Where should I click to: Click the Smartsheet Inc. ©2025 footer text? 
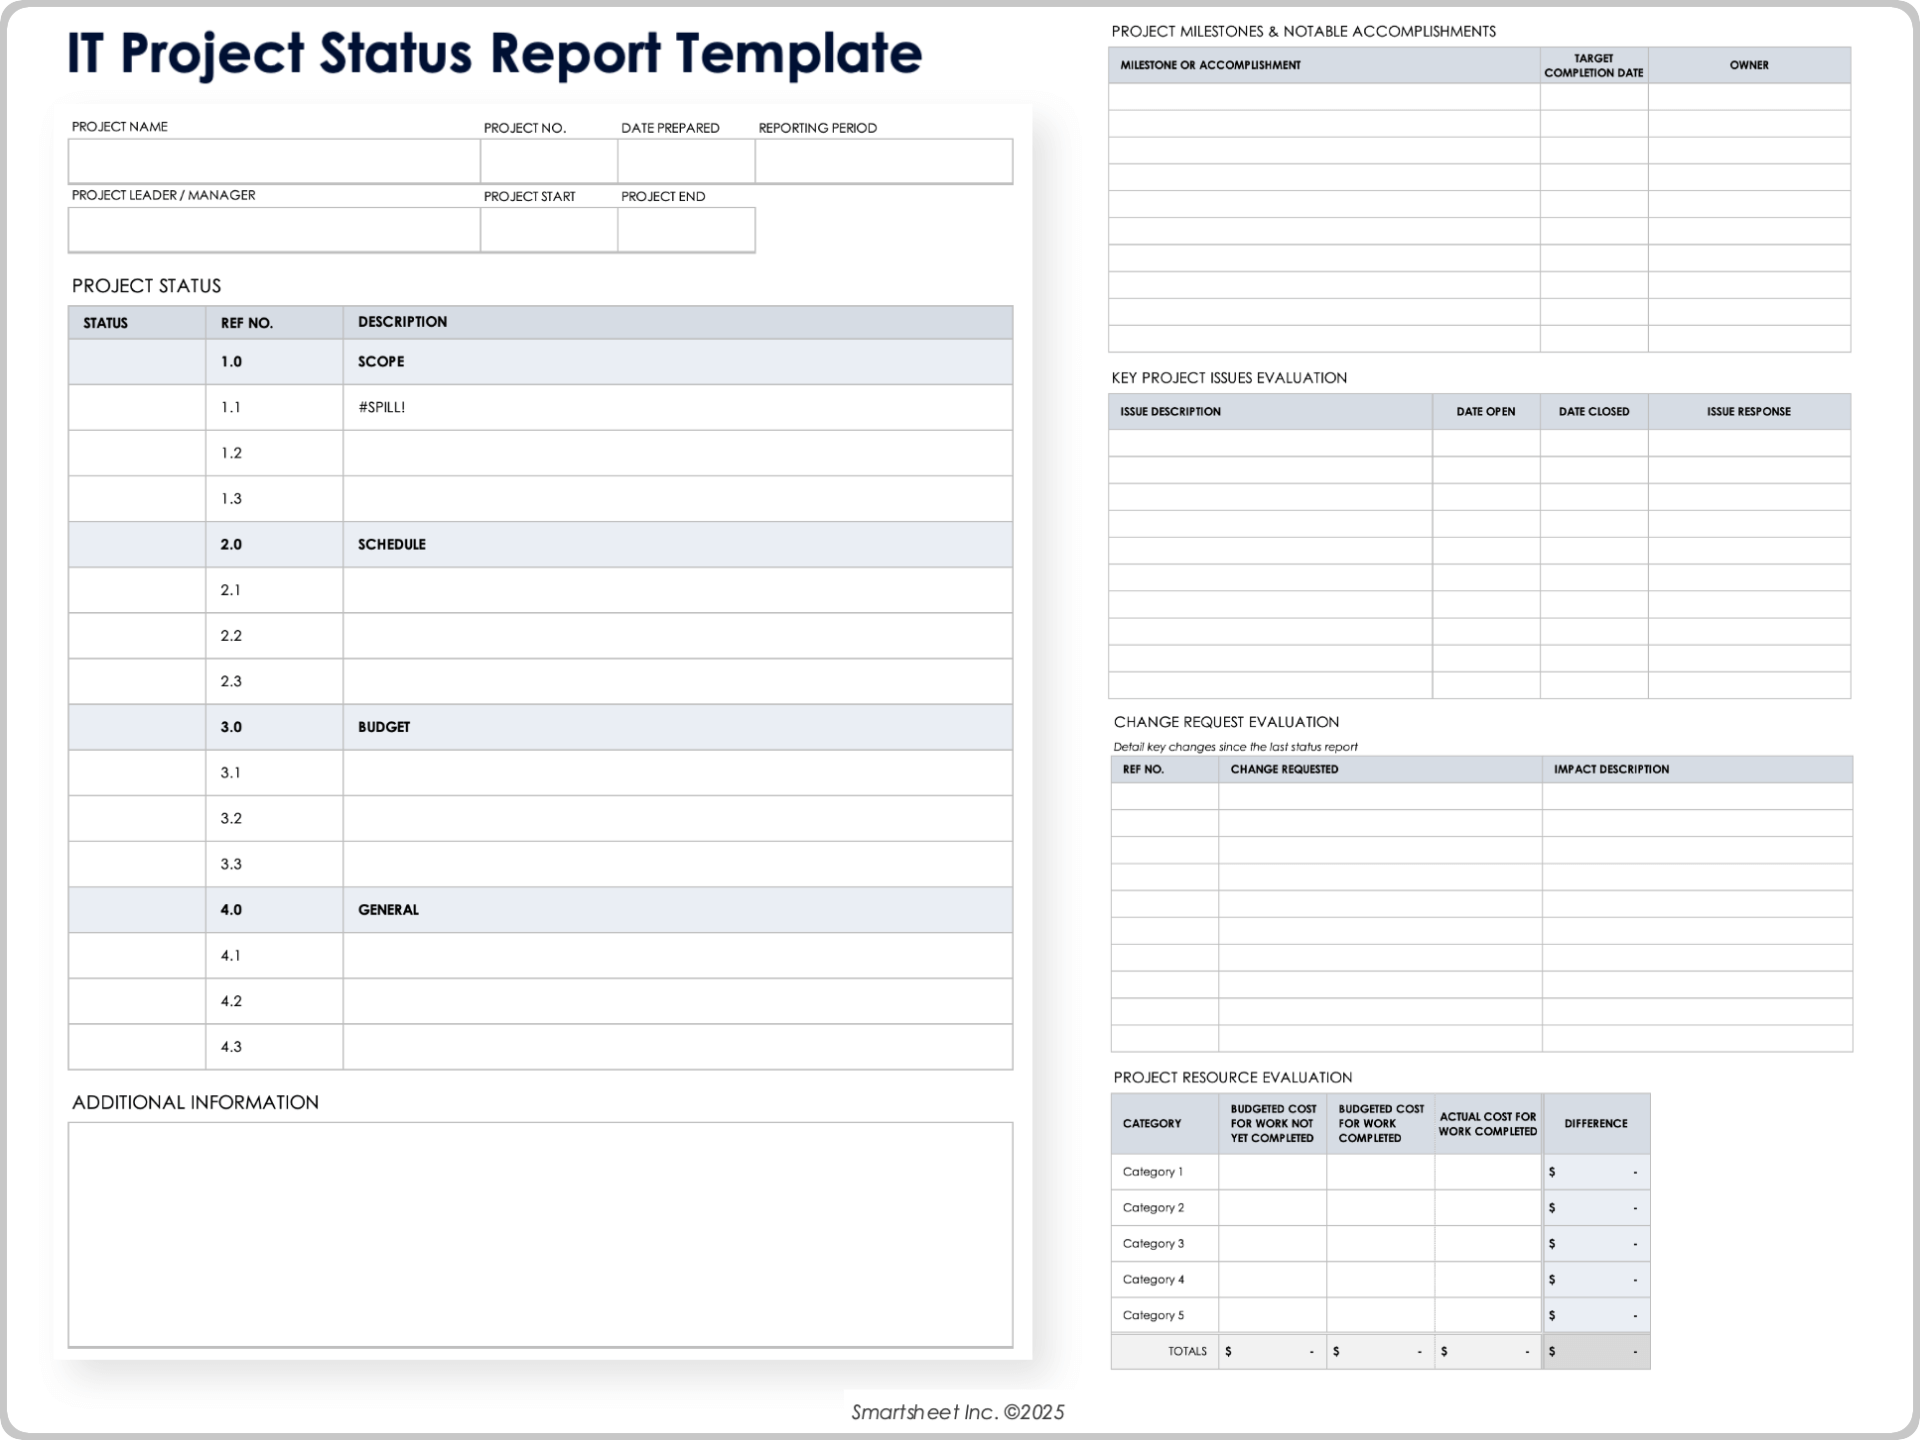click(x=959, y=1413)
